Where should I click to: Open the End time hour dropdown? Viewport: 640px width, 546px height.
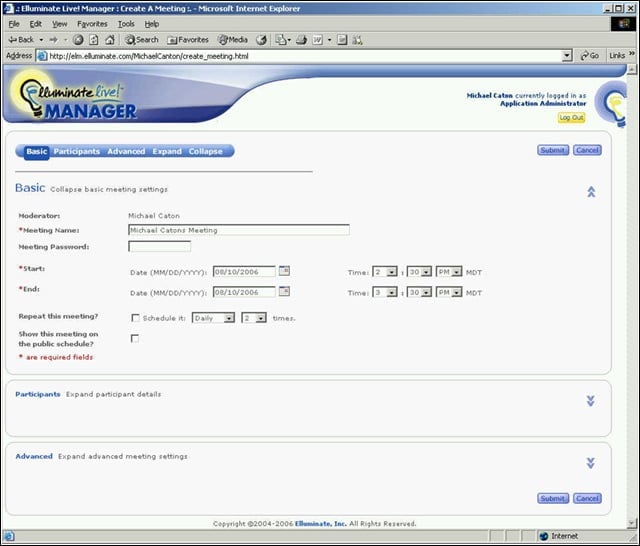(x=385, y=292)
